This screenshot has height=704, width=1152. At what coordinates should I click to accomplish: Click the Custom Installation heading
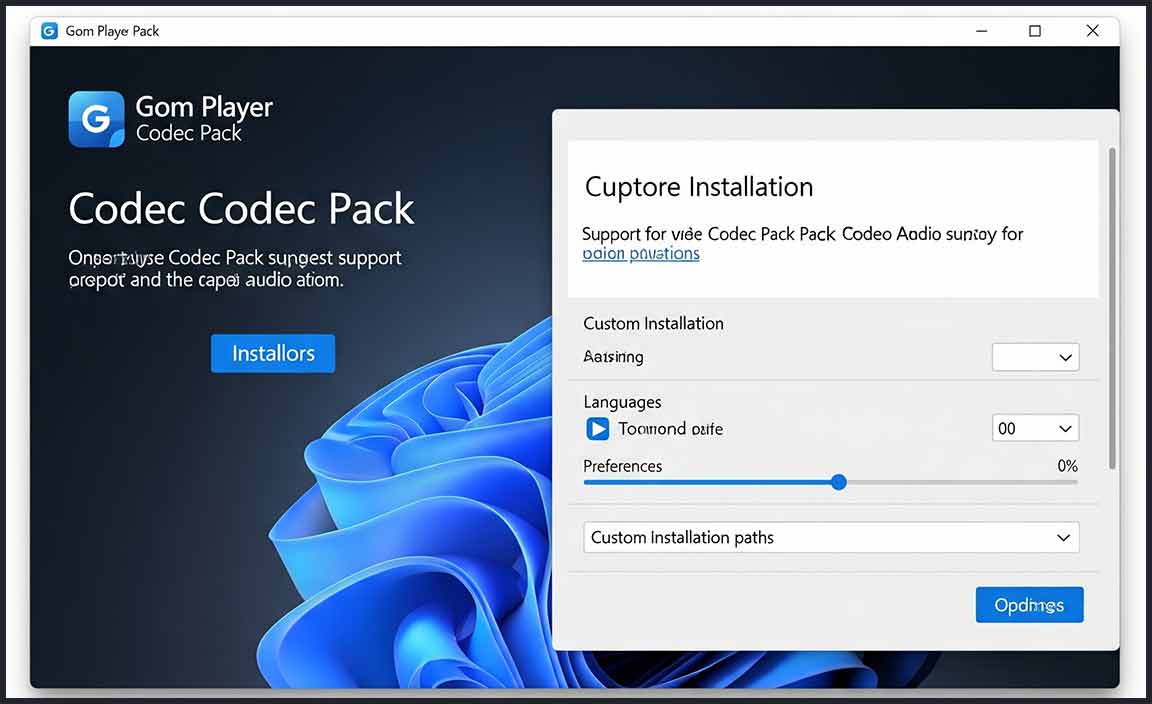pyautogui.click(x=653, y=323)
